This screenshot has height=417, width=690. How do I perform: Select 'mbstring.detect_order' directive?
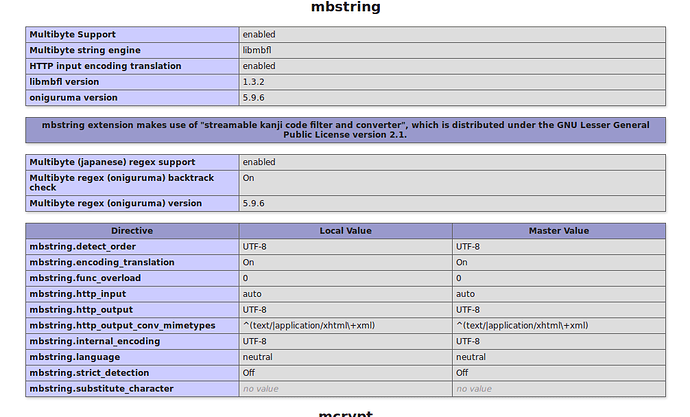132,246
